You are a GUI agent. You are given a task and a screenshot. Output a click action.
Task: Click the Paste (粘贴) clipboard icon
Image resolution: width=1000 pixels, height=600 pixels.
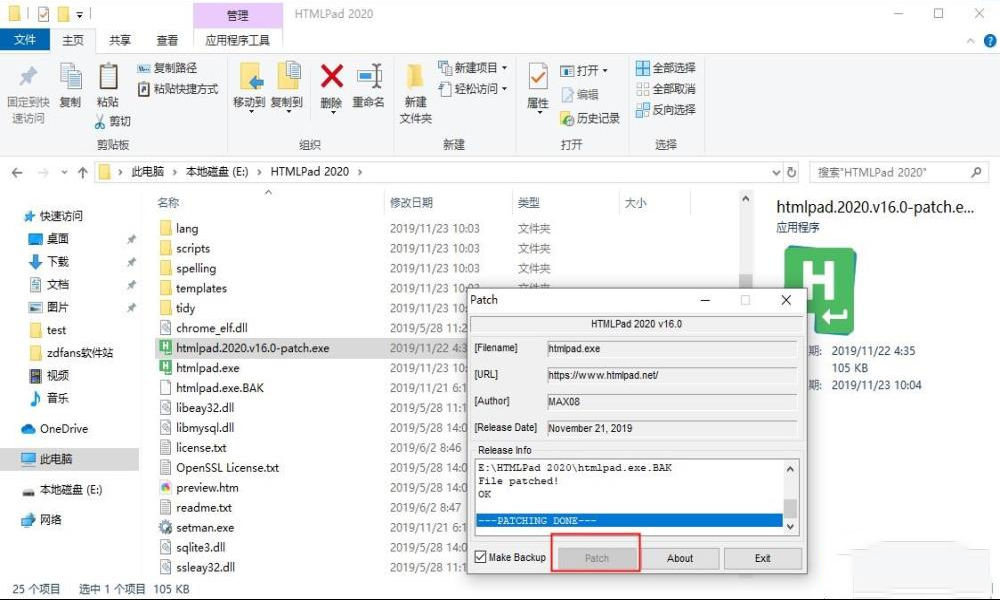(107, 78)
